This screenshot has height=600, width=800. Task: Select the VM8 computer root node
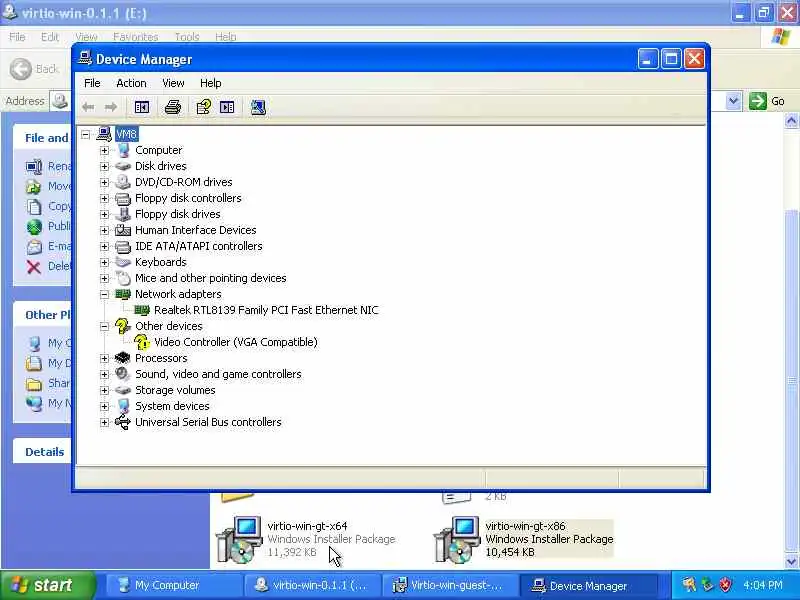click(x=126, y=134)
